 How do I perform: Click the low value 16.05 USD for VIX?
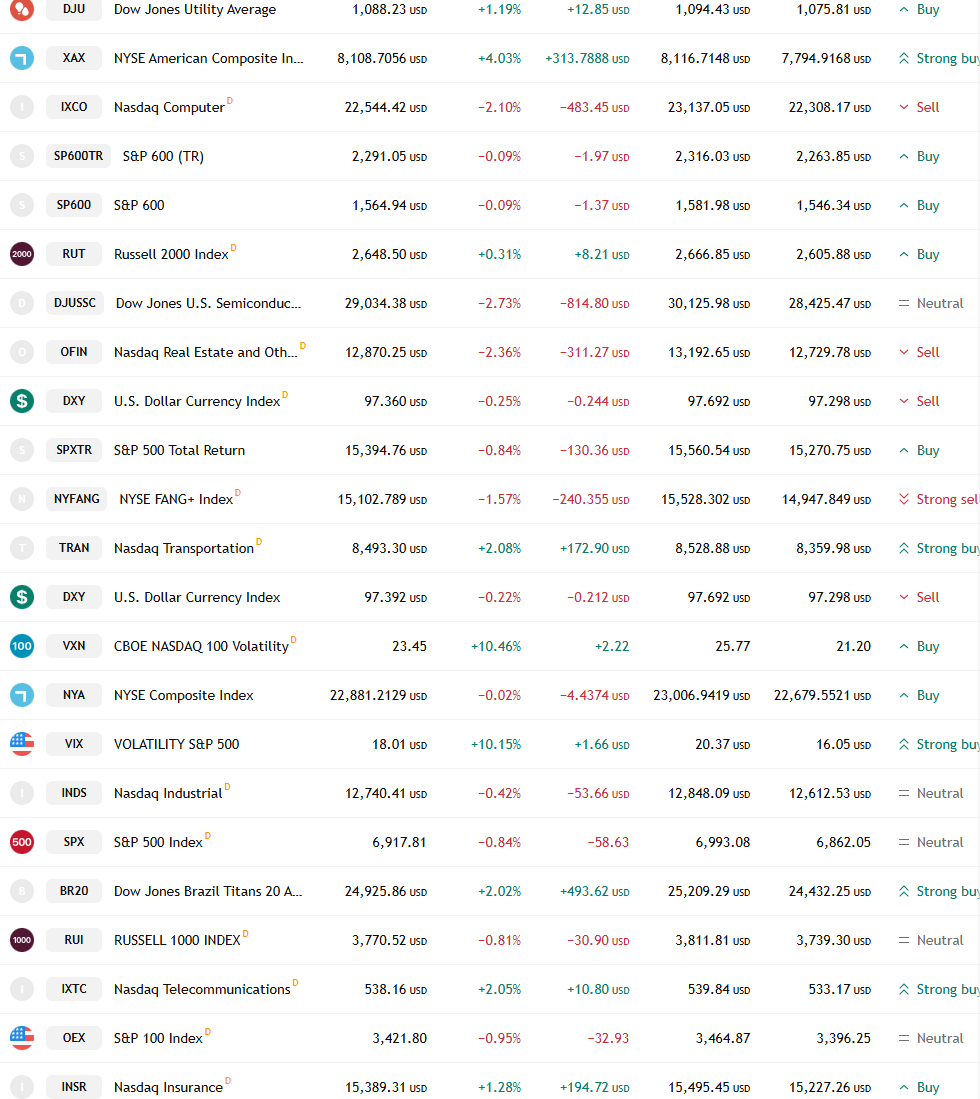click(x=843, y=744)
